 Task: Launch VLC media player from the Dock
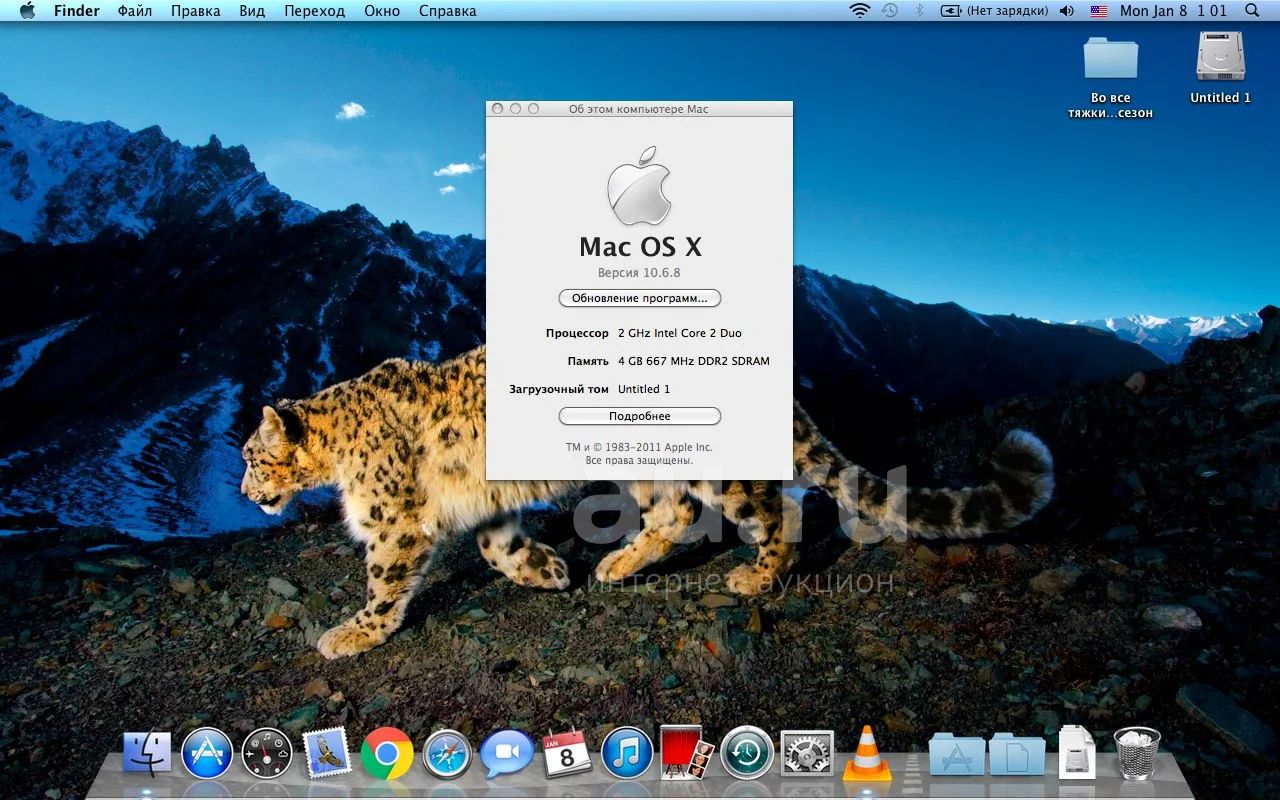pyautogui.click(x=867, y=754)
